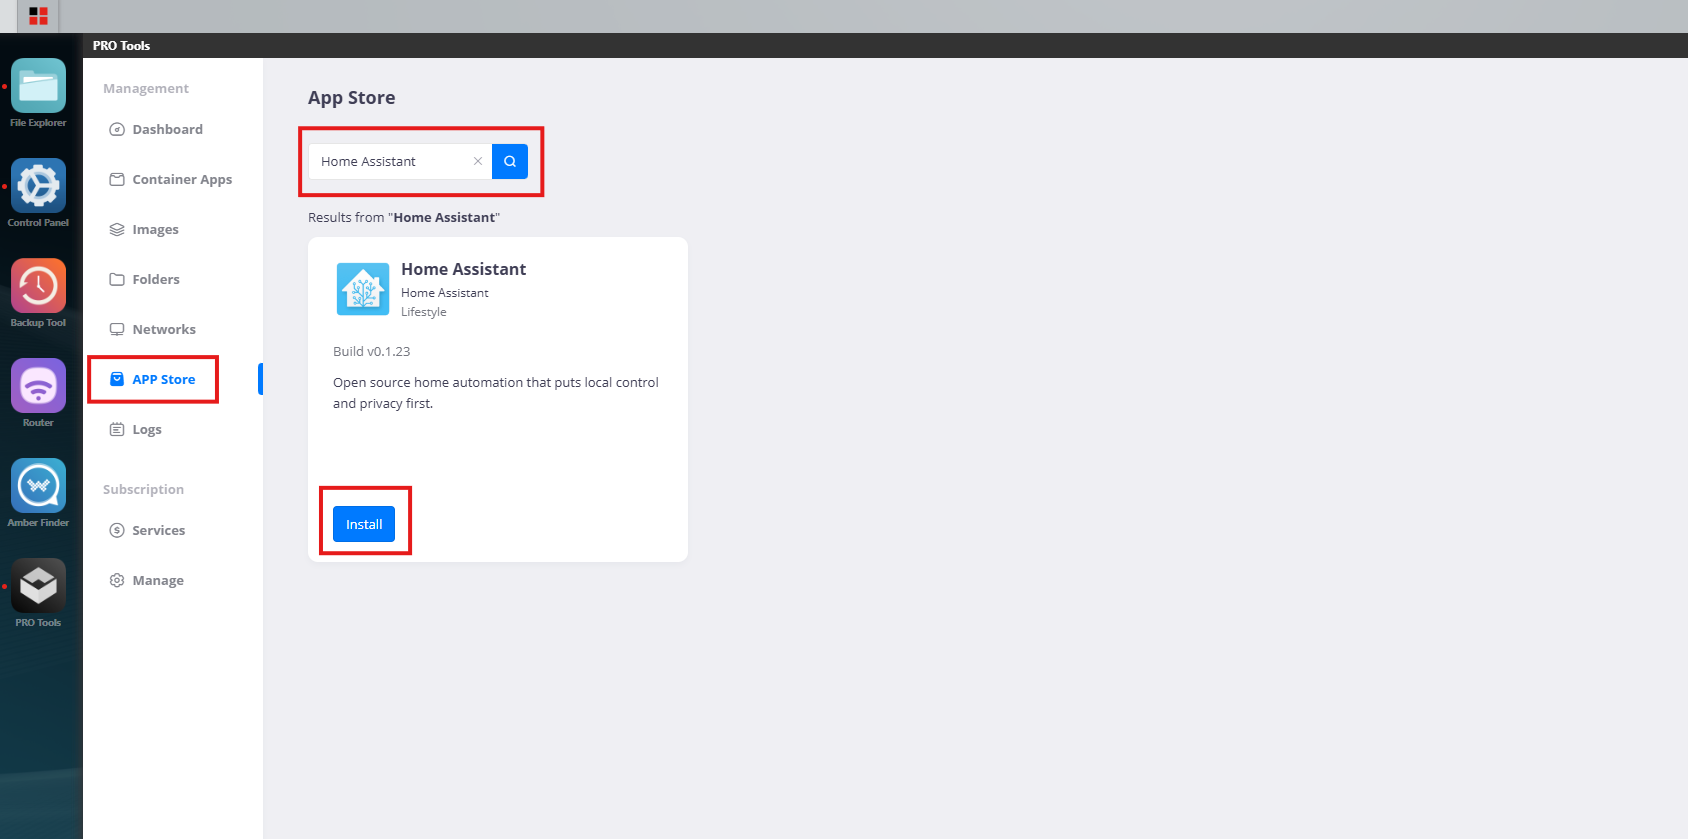
Task: Open PRO Tools dock icon
Action: (38, 586)
